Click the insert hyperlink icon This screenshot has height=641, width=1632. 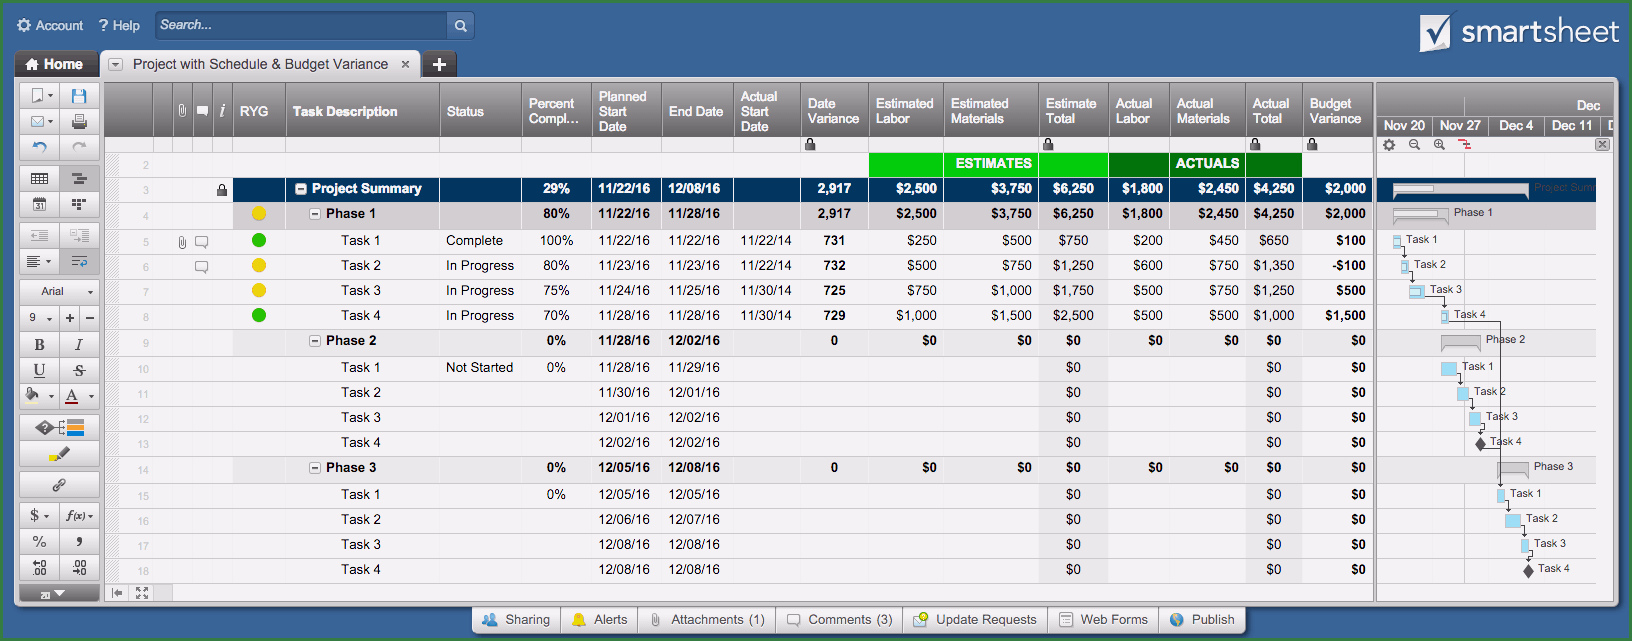coord(59,485)
